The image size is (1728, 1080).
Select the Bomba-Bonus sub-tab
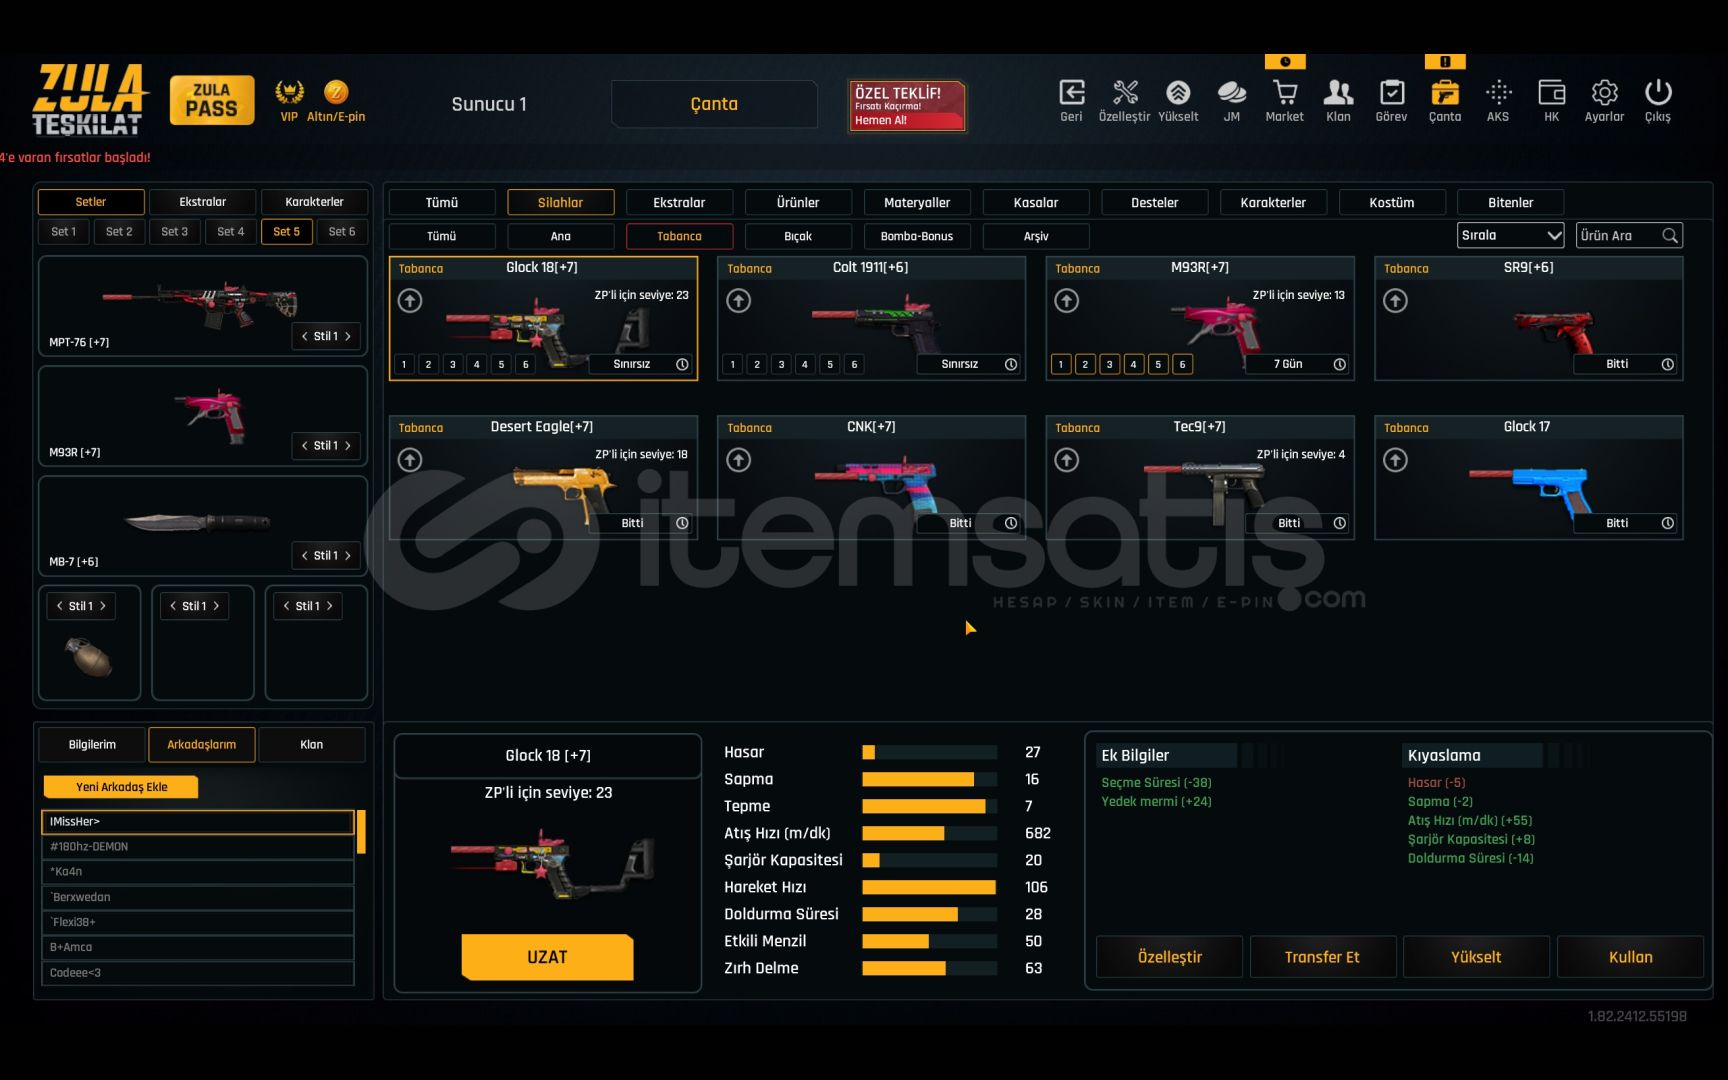[x=917, y=236]
